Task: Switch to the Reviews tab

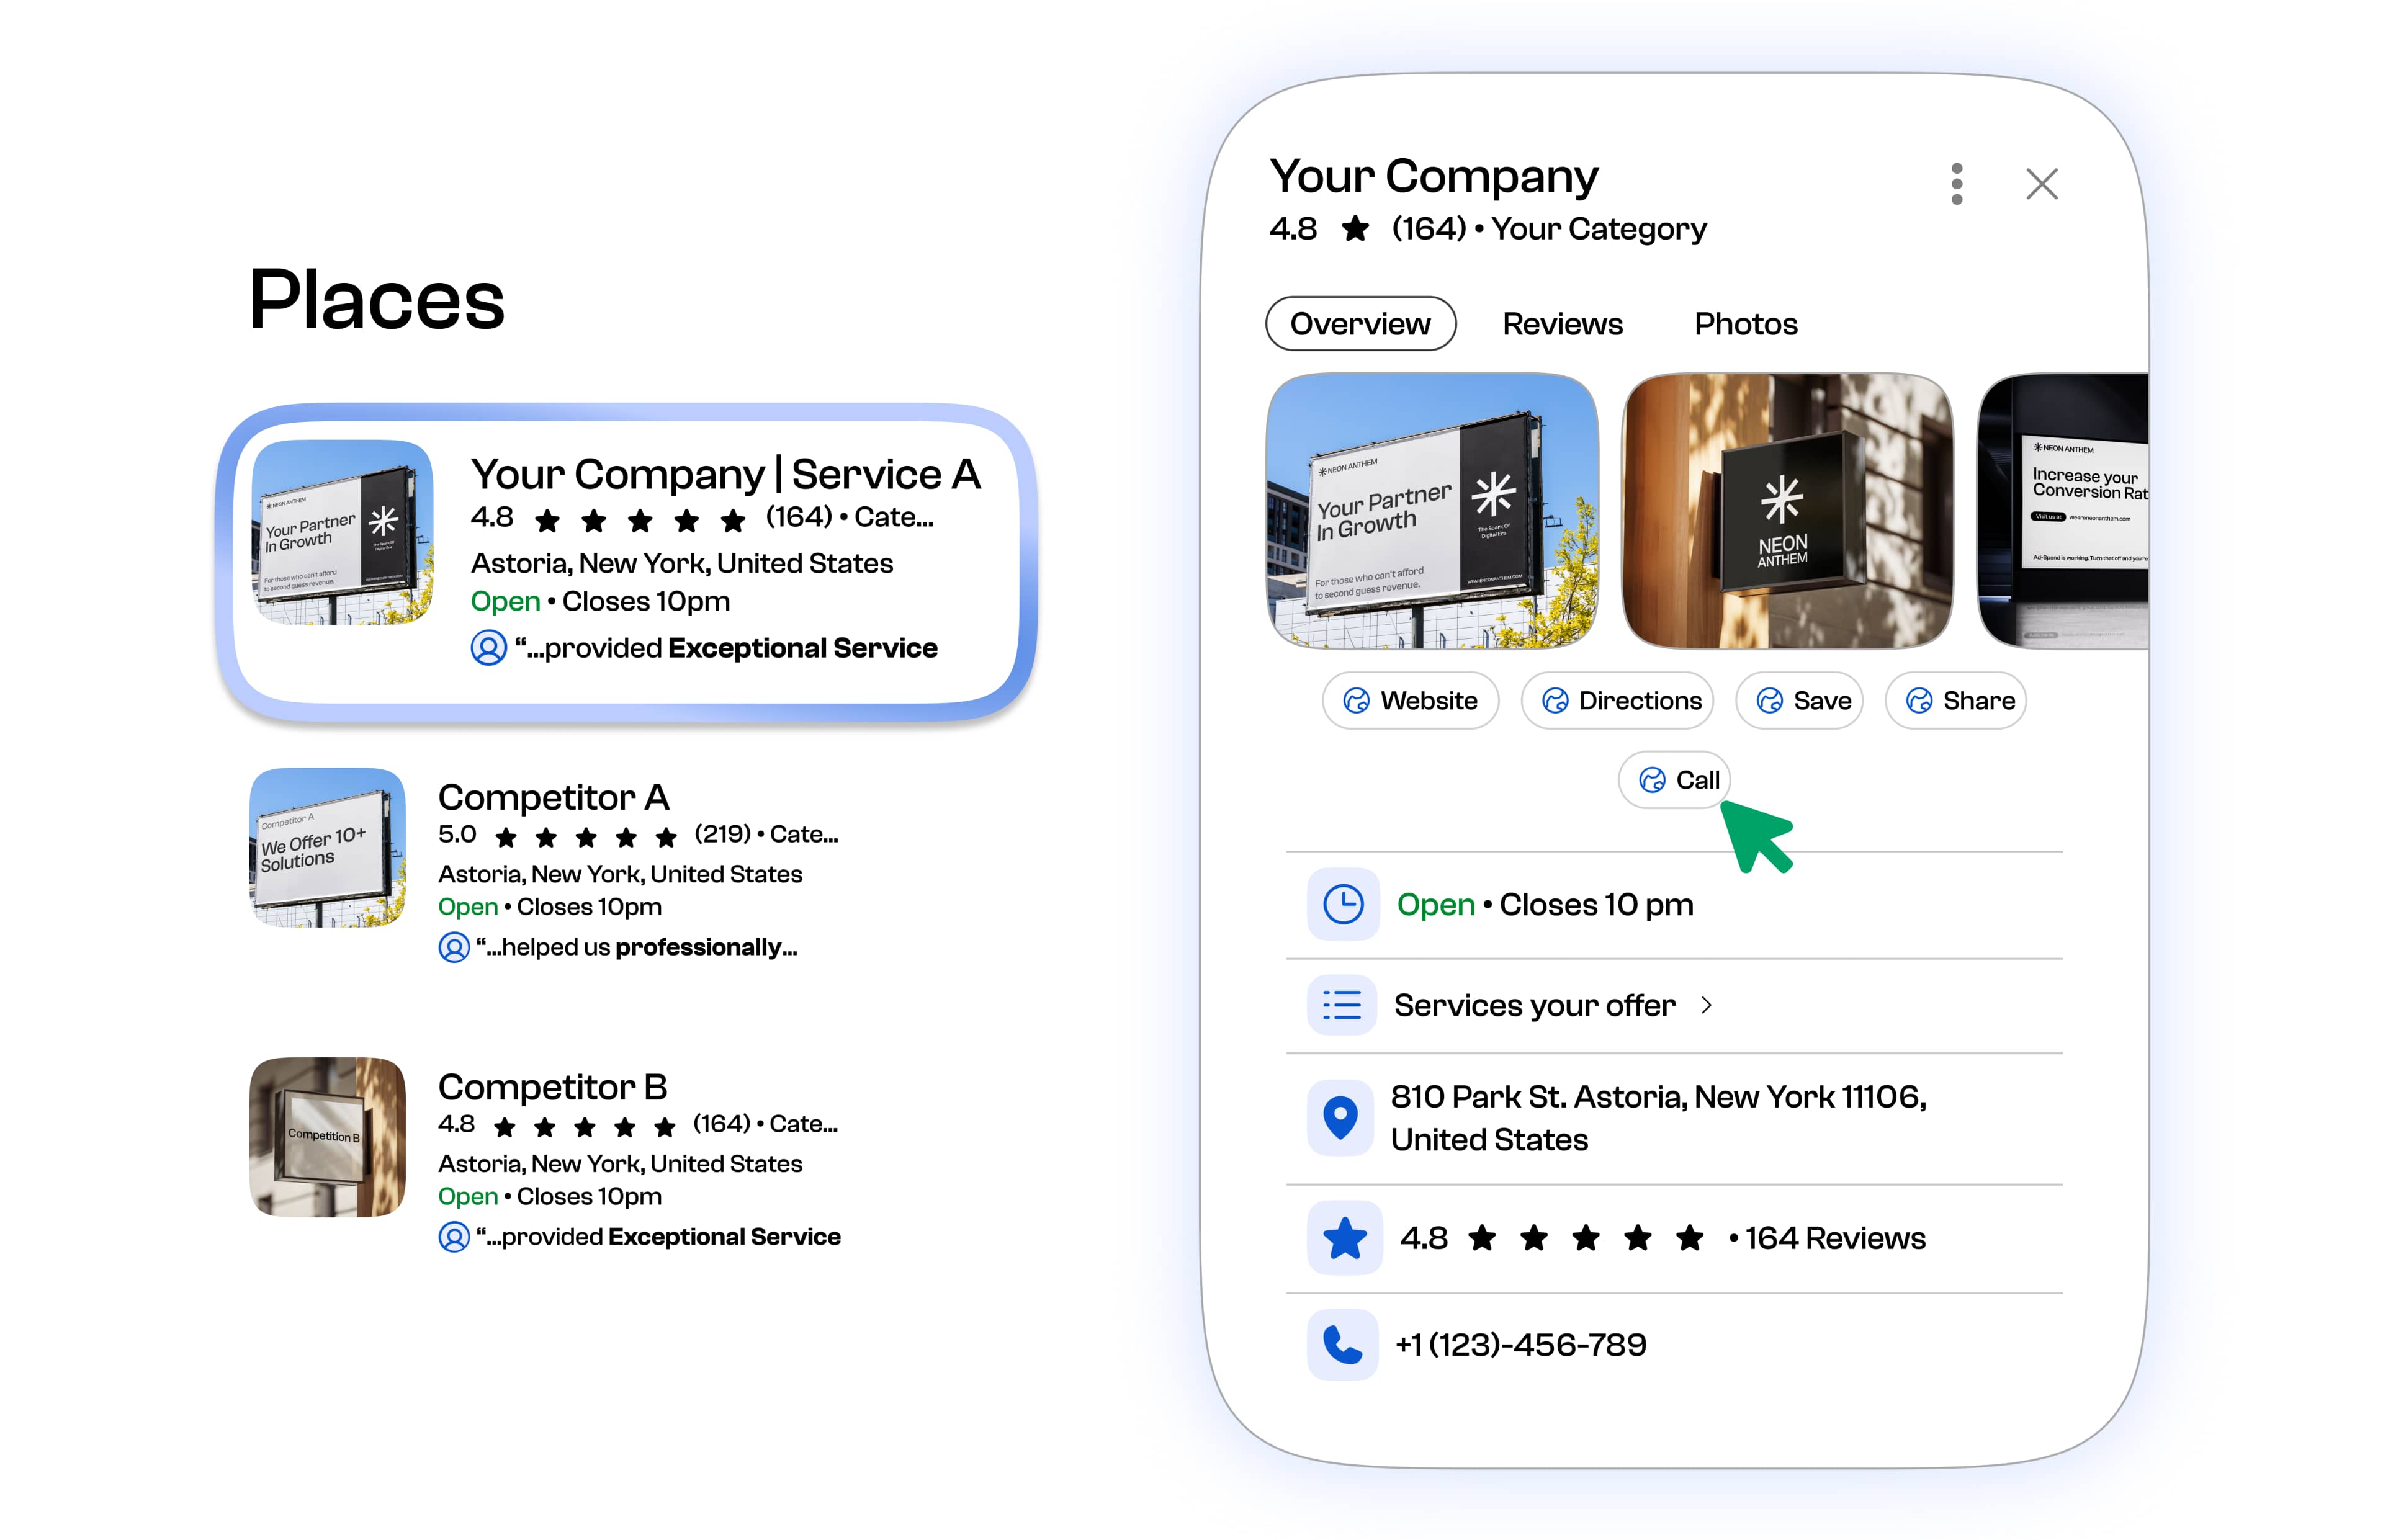Action: click(1562, 324)
